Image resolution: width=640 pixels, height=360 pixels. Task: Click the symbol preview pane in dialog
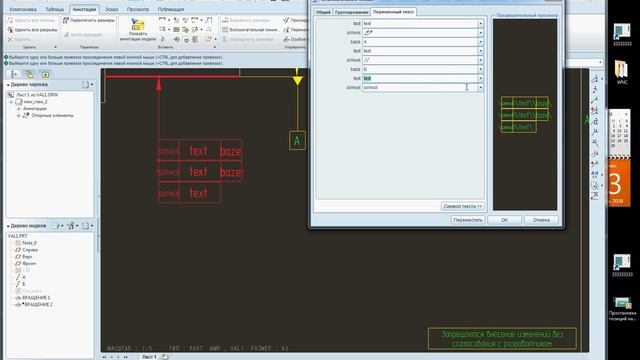click(x=525, y=114)
